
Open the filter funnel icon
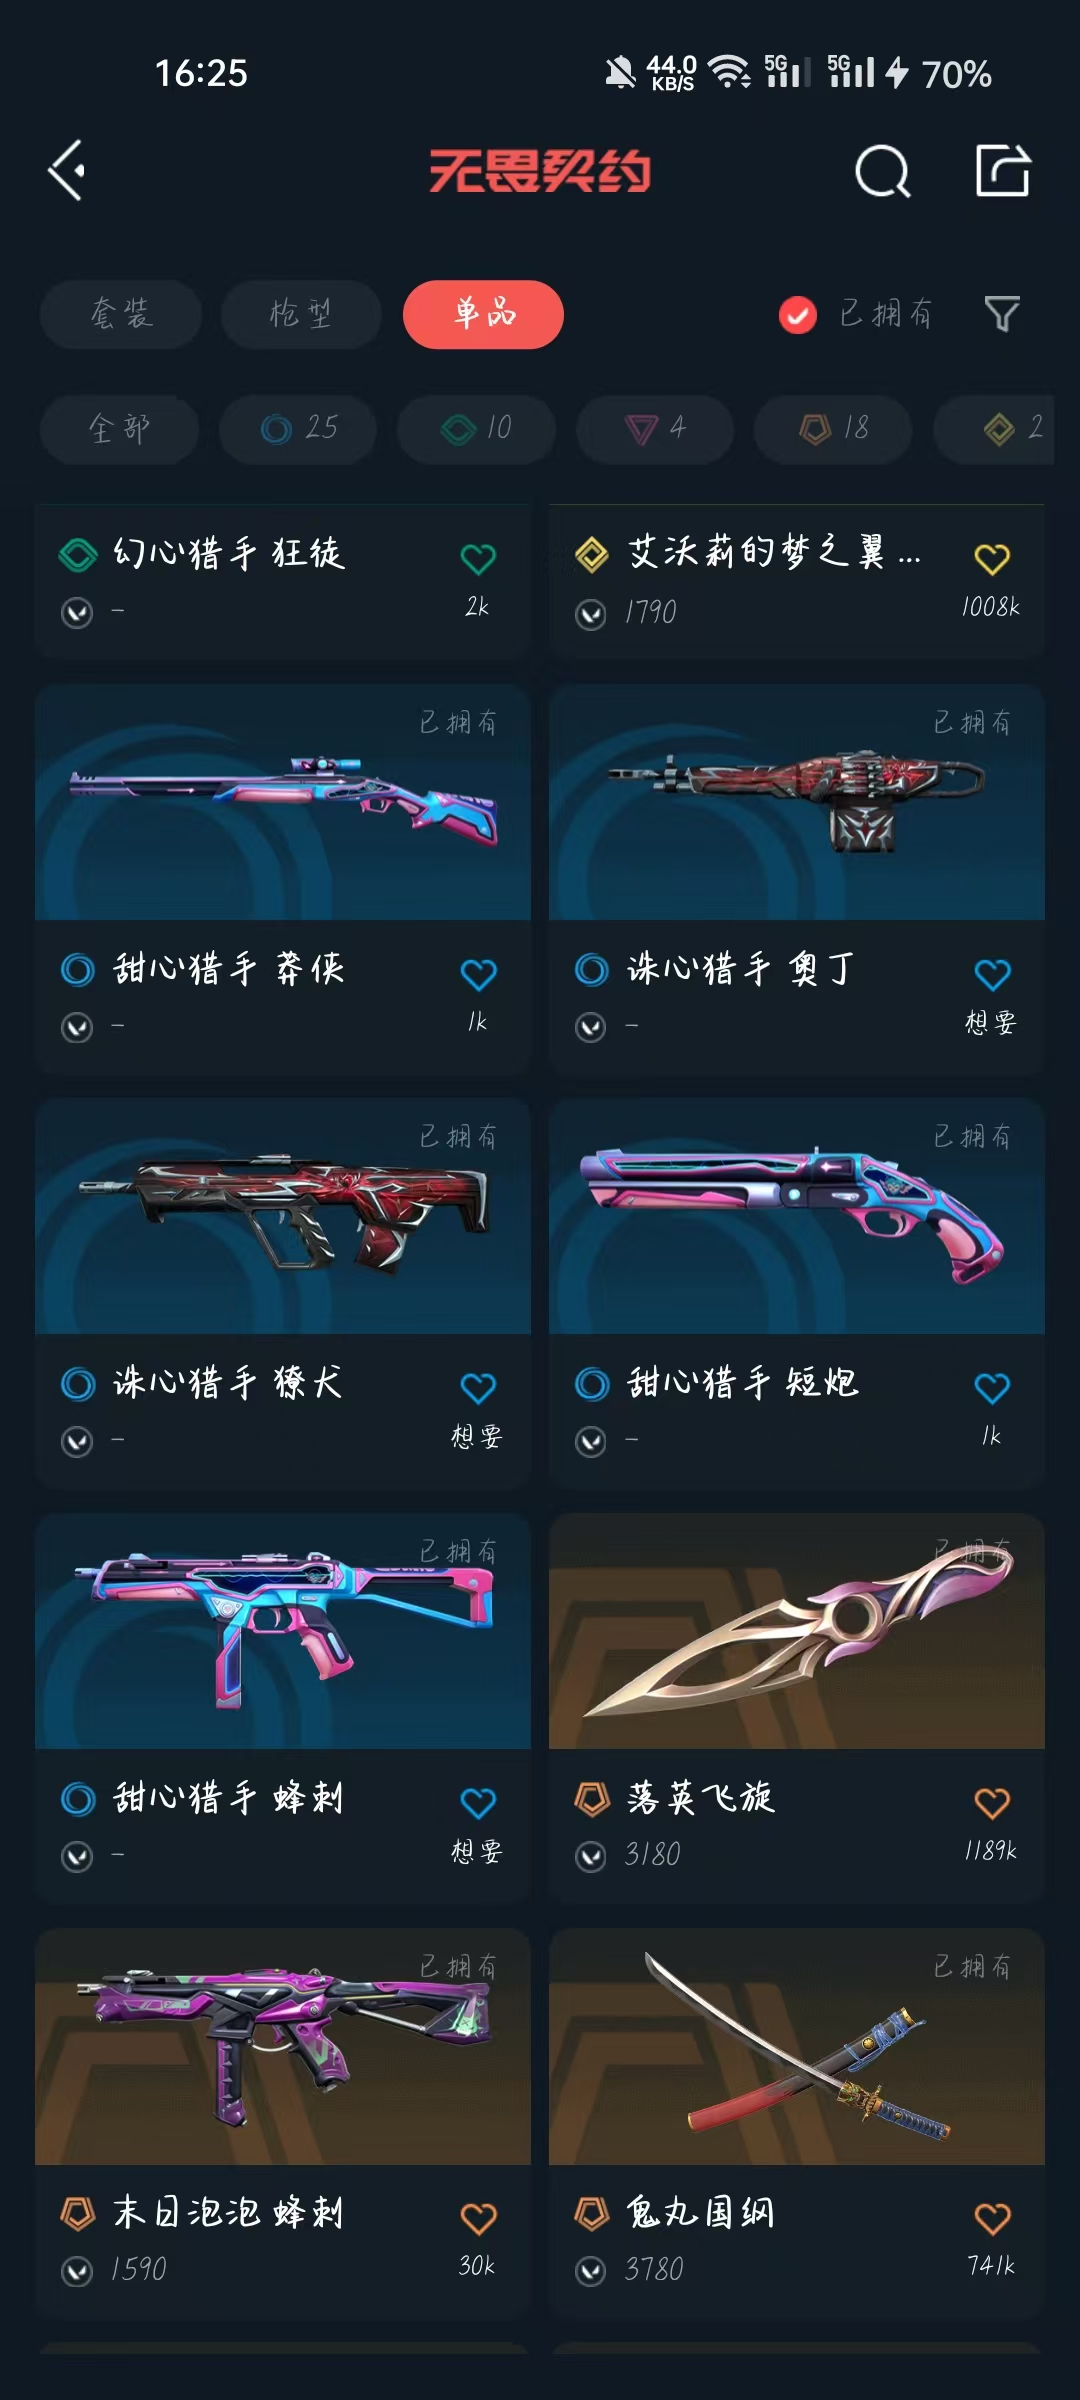point(1002,314)
